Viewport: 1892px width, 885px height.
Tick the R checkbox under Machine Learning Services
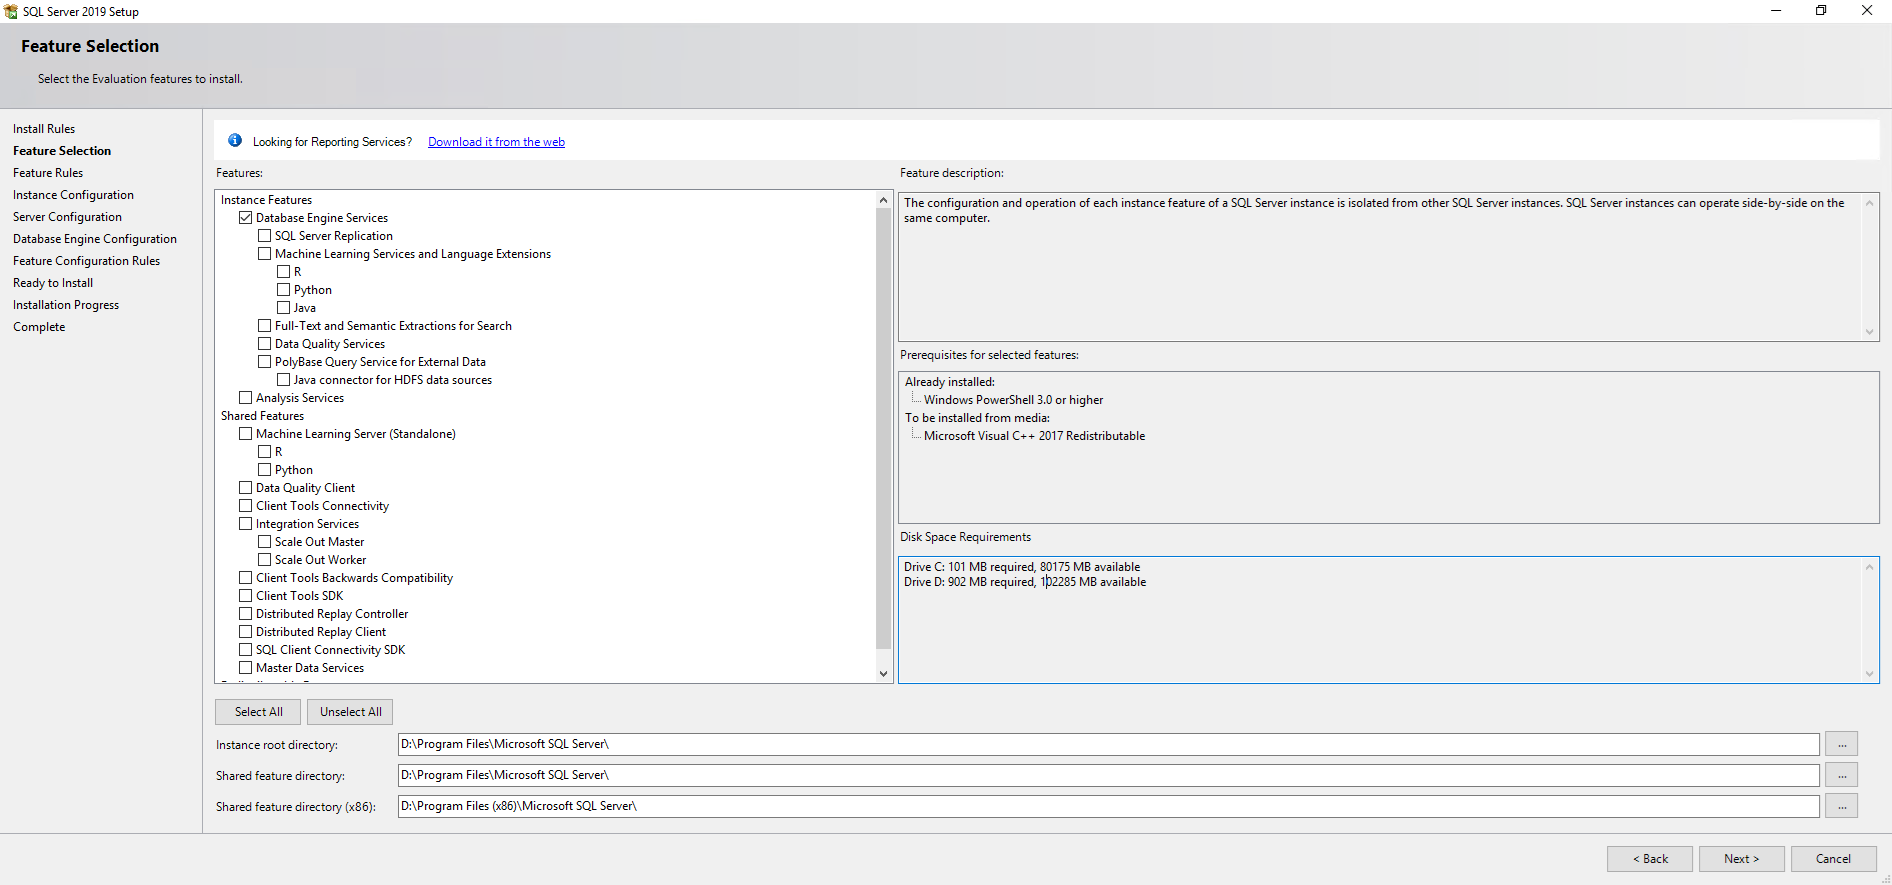(x=283, y=271)
